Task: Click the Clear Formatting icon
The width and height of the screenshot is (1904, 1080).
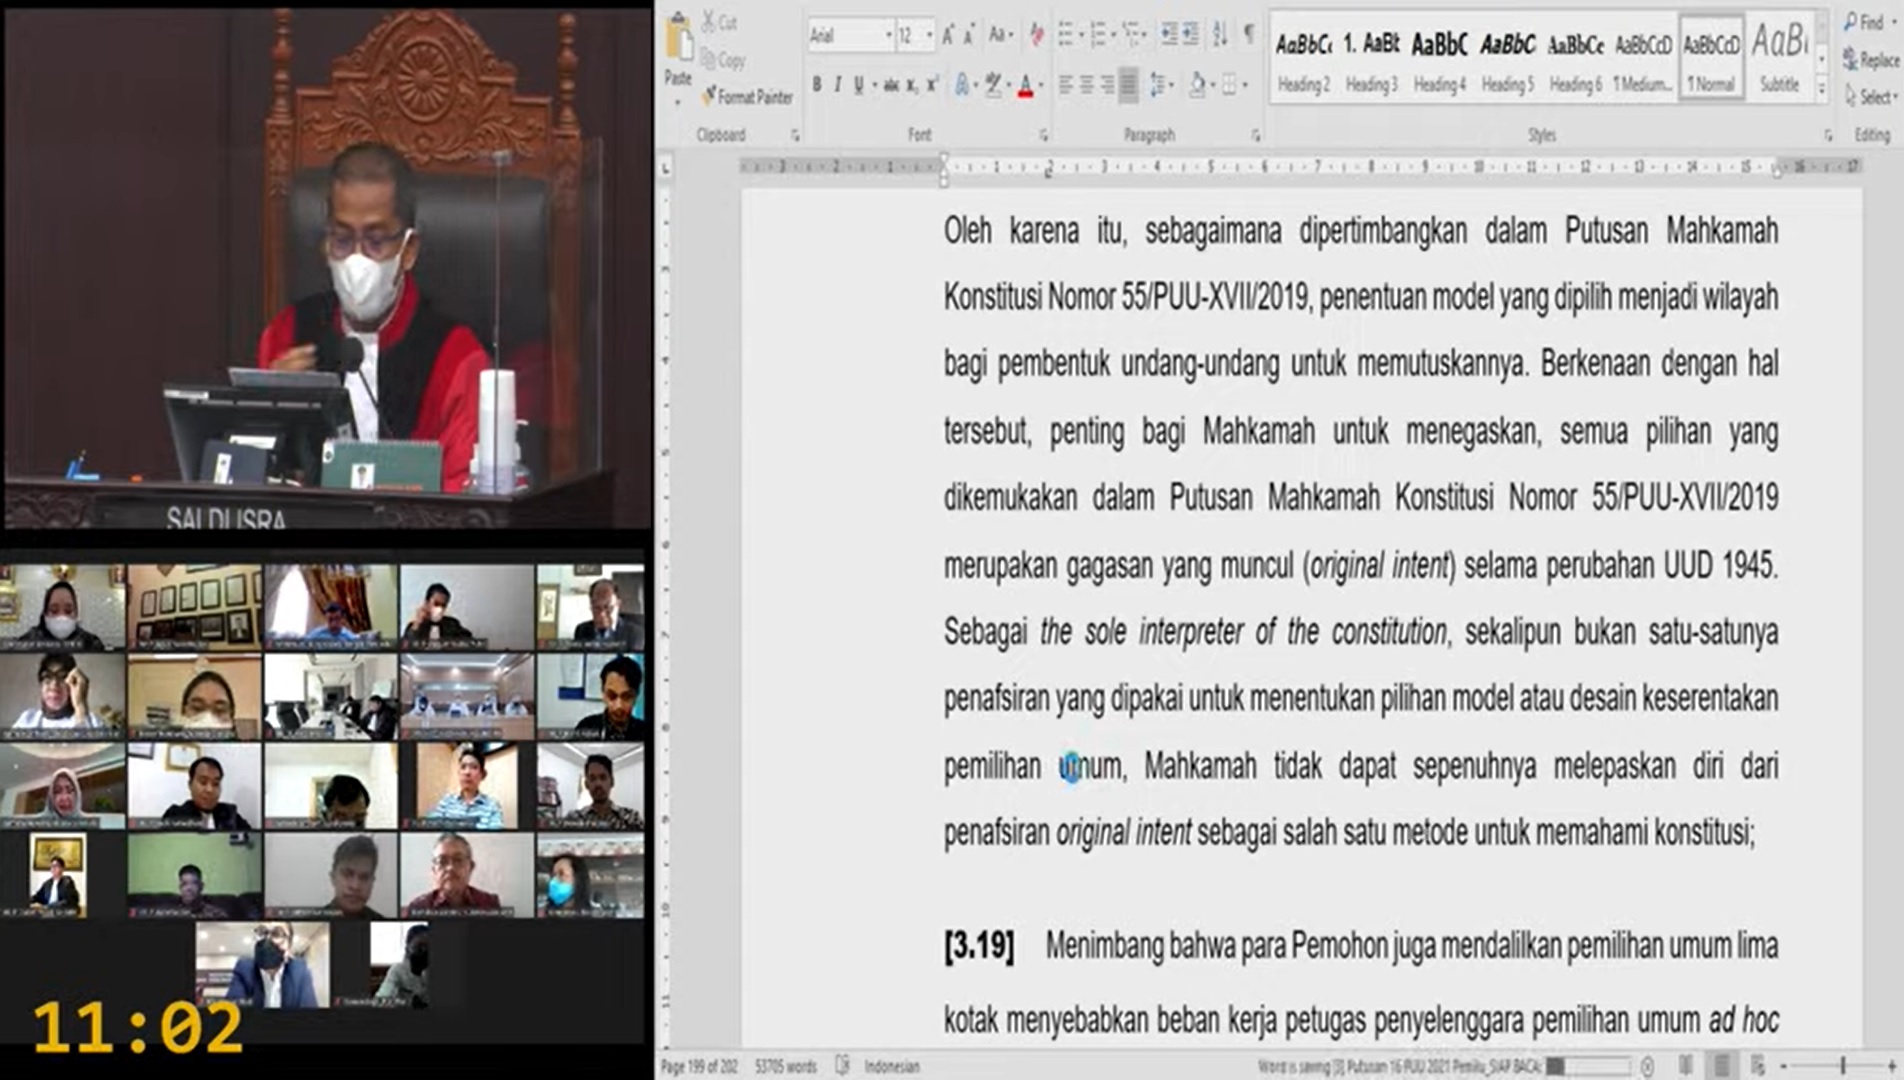Action: coord(1036,36)
